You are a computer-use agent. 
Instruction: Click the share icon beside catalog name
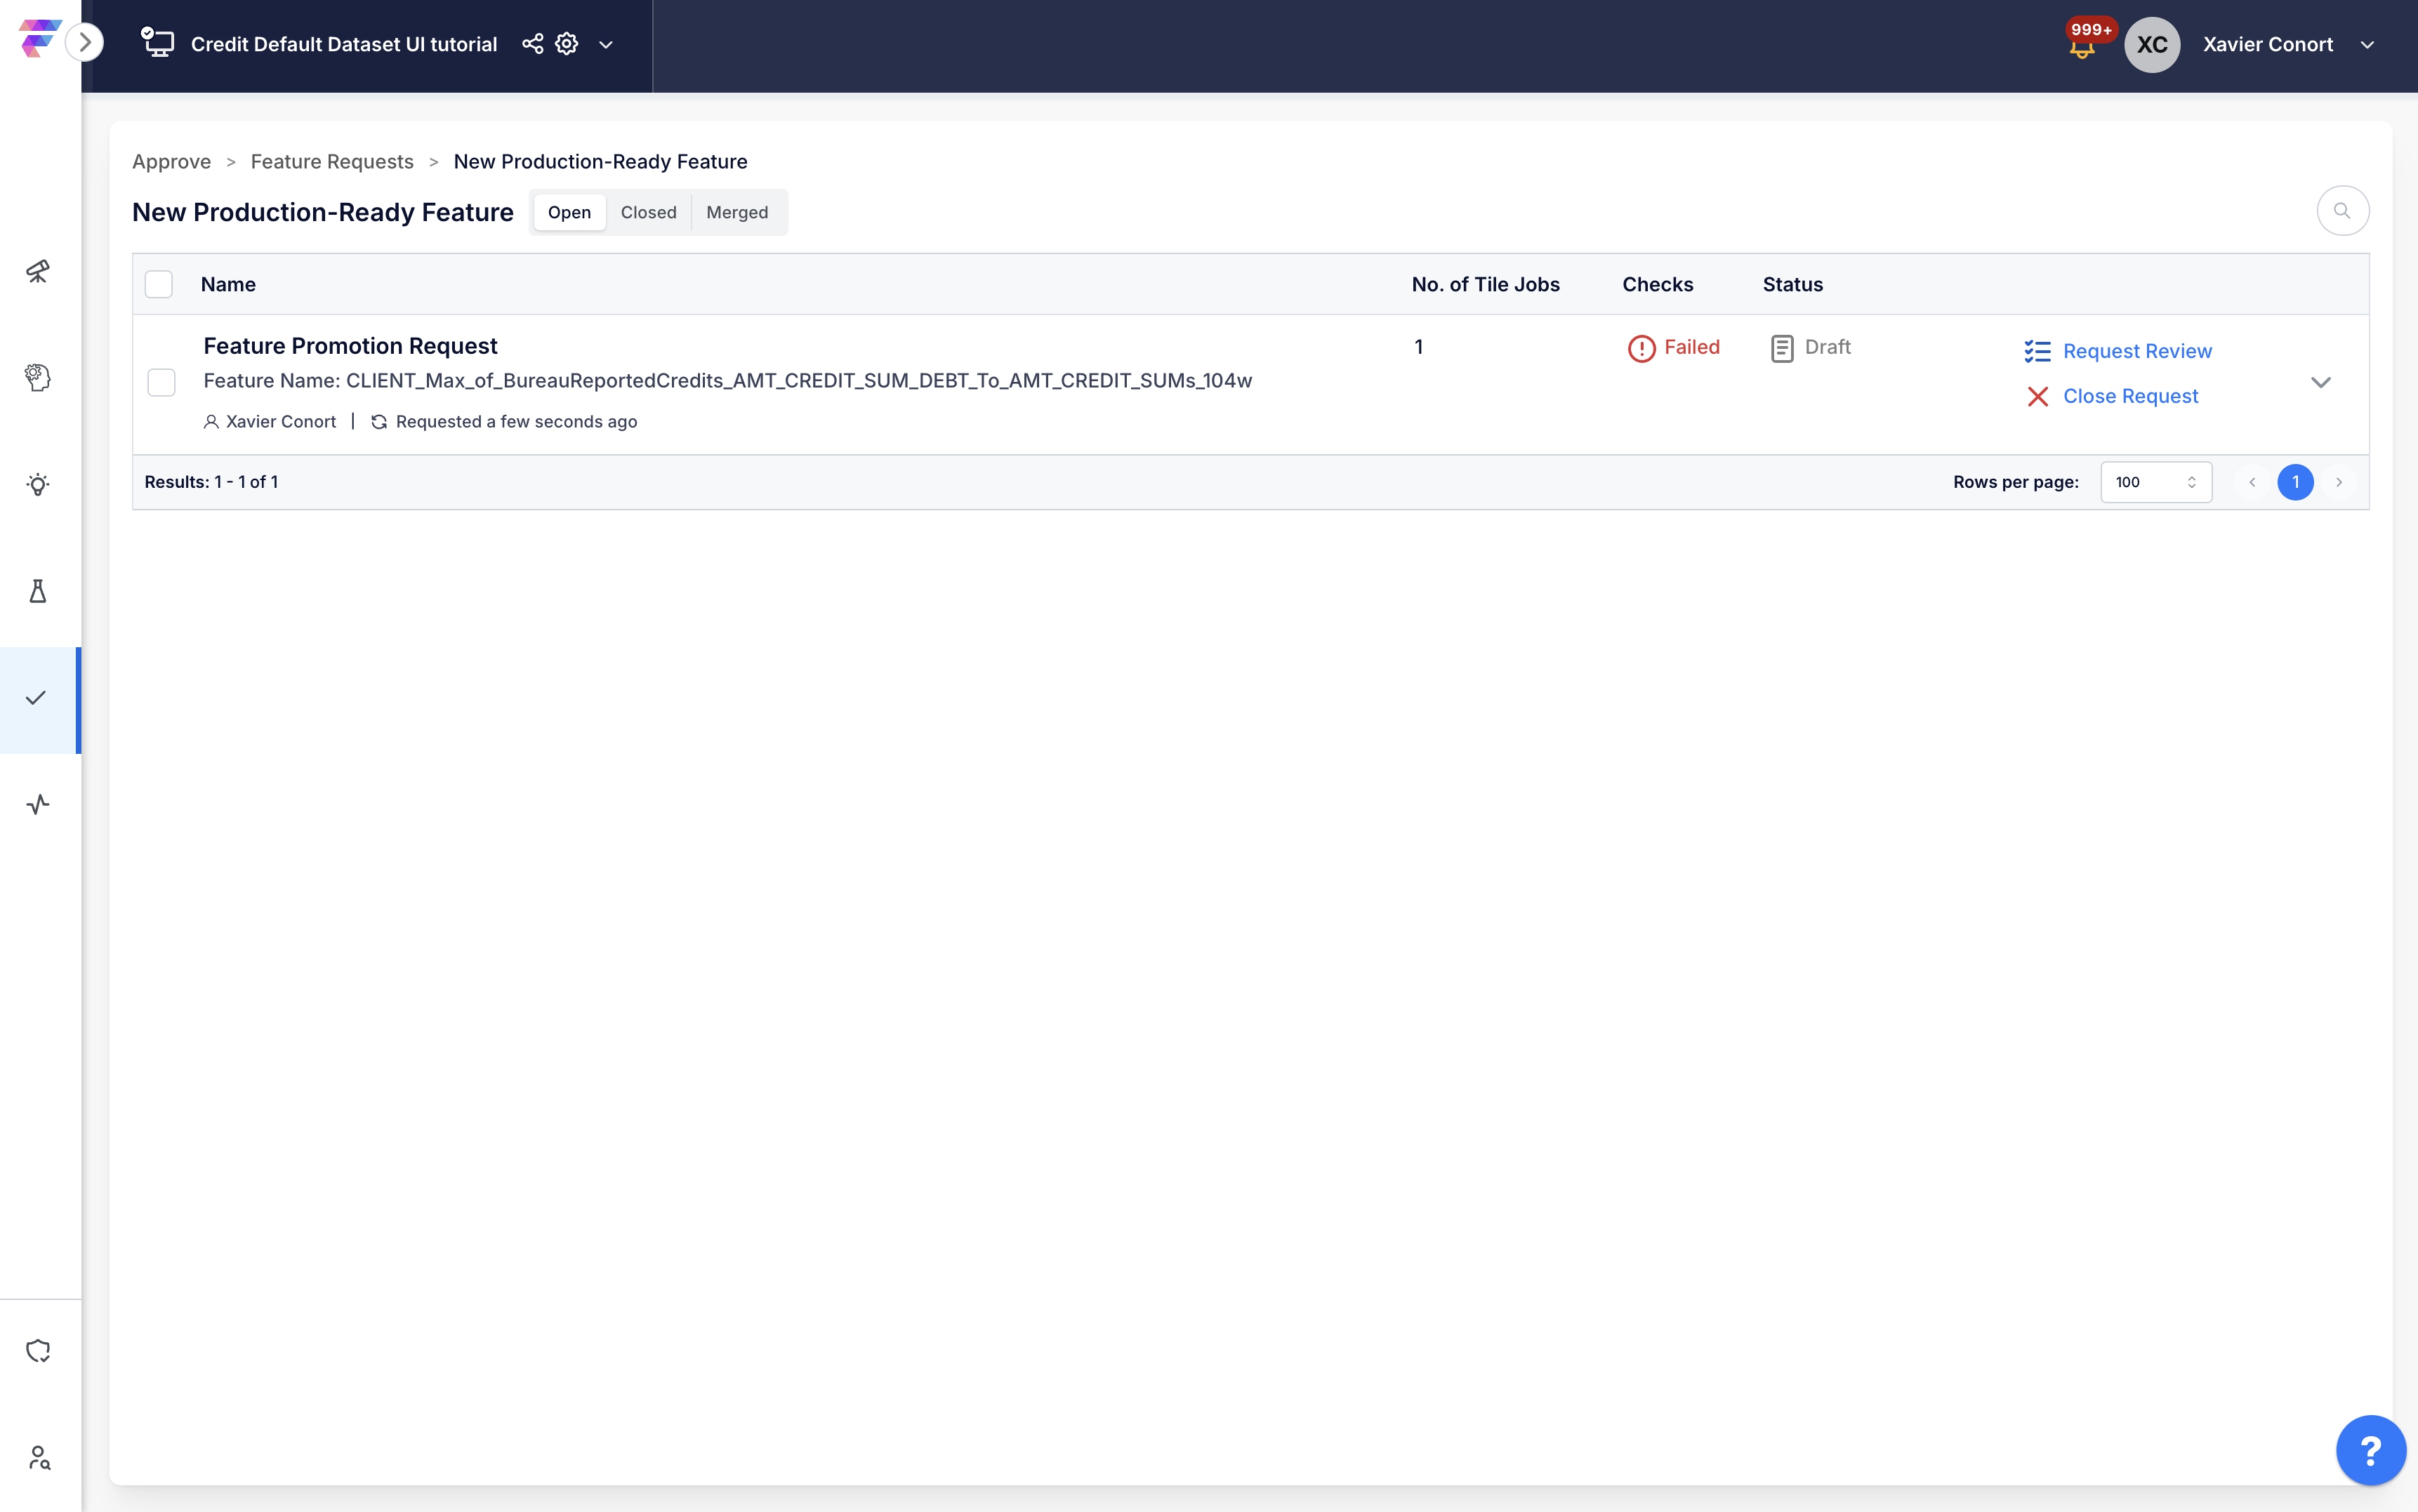(533, 44)
